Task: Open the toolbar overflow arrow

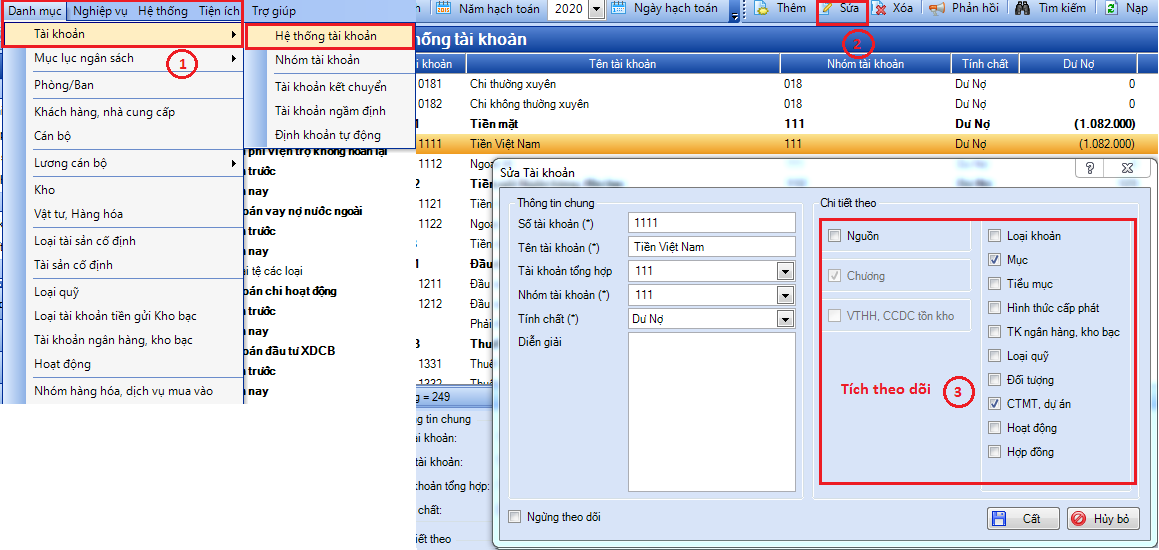Action: (x=734, y=14)
